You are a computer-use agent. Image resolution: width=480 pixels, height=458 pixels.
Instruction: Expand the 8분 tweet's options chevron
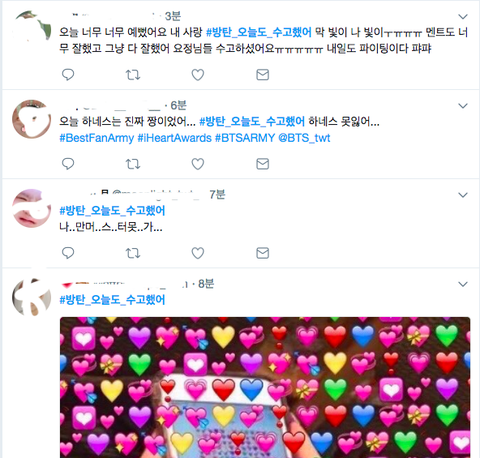463,284
